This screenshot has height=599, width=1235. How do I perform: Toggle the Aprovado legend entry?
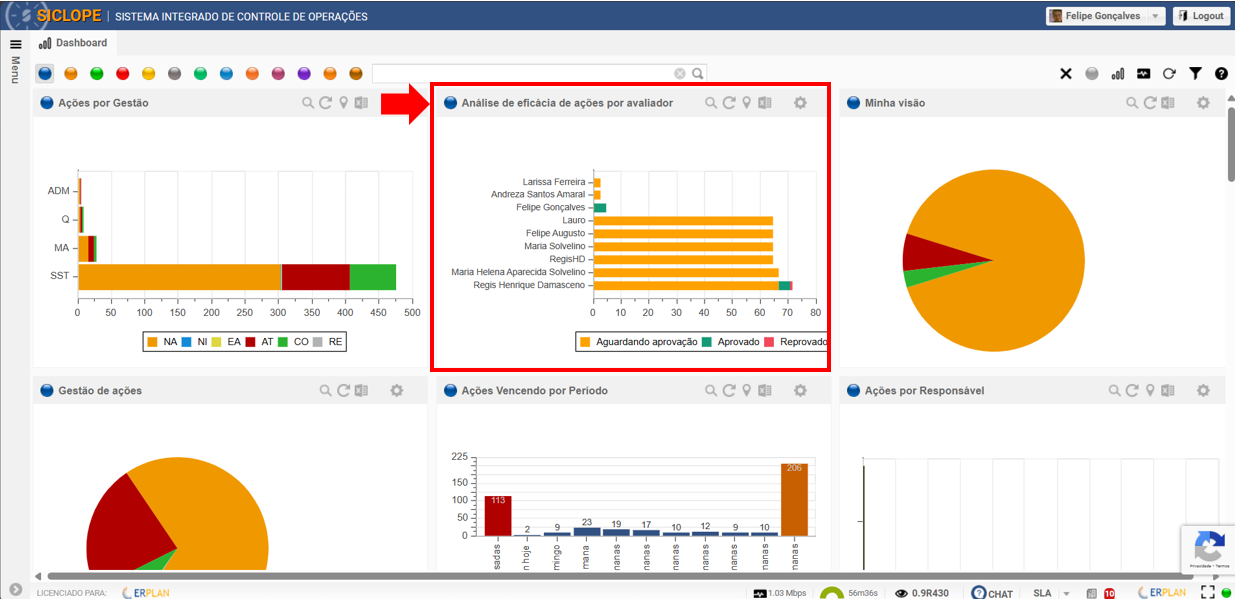[x=731, y=342]
